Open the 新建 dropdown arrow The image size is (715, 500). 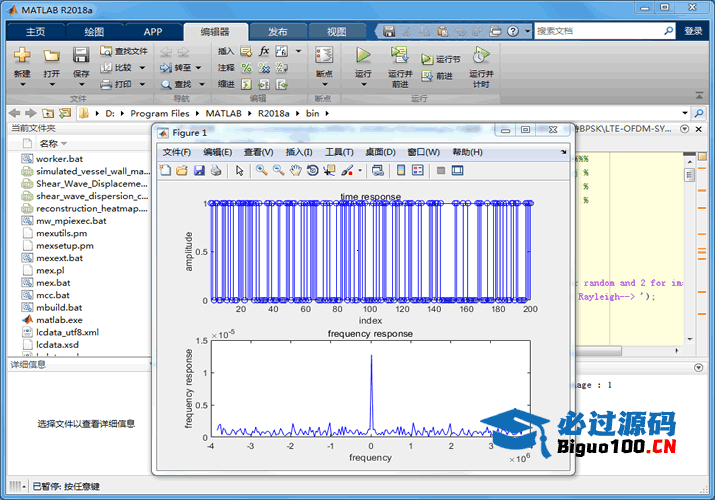(22, 84)
